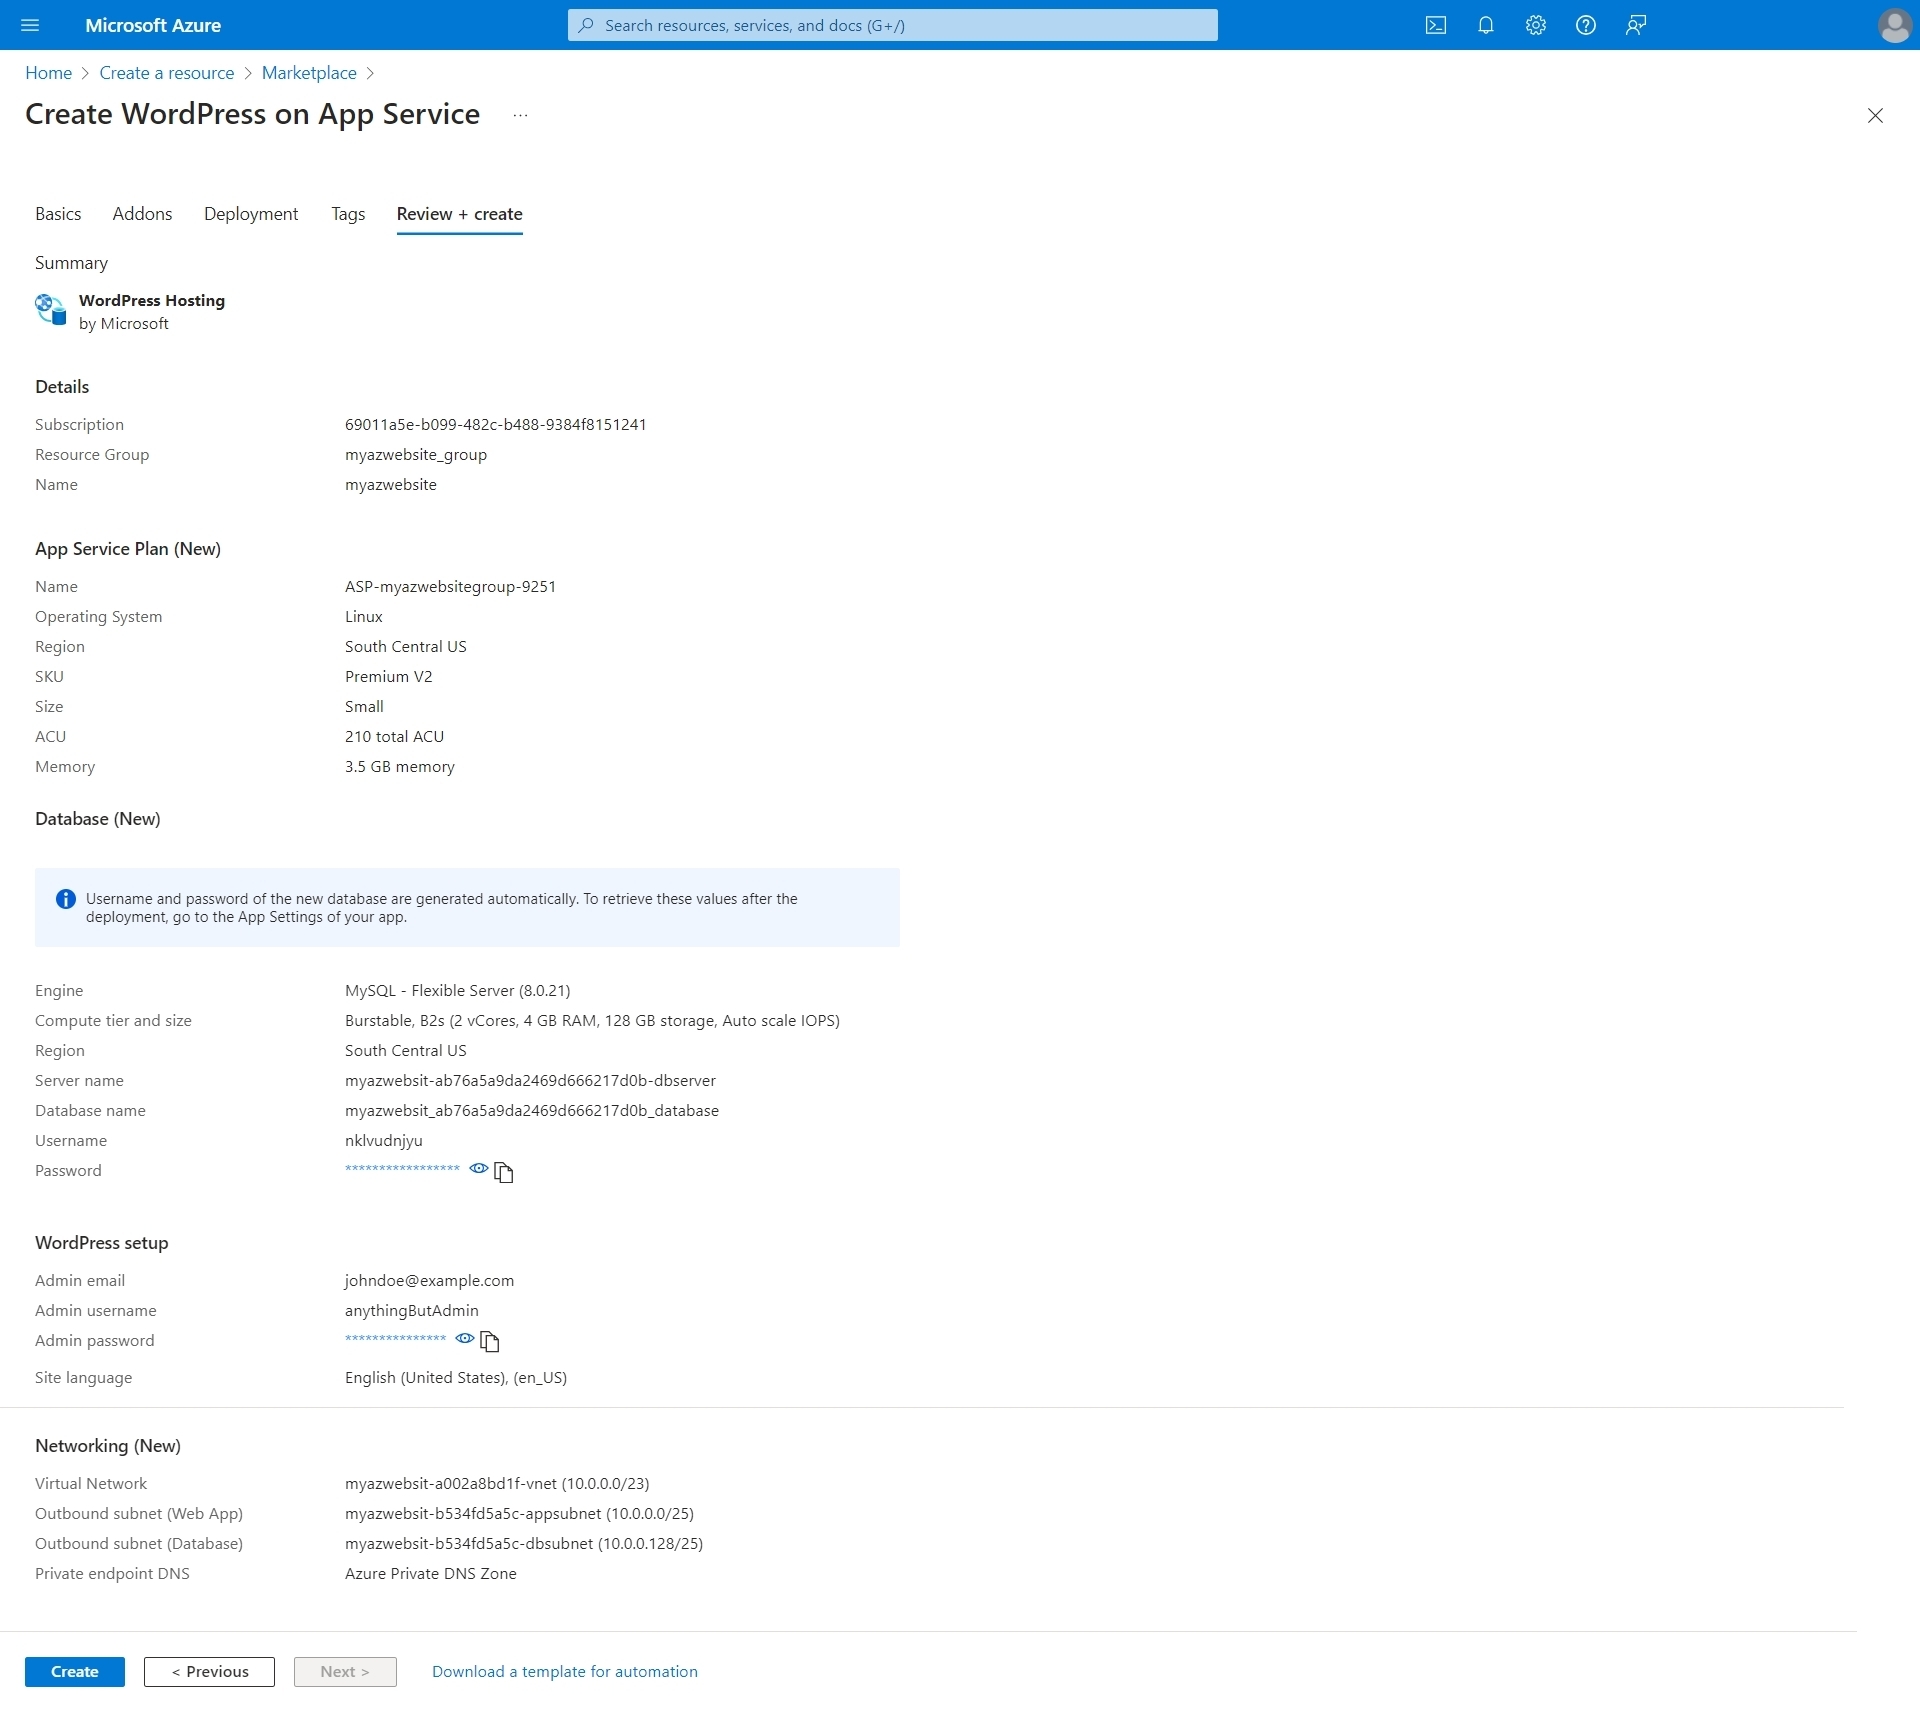Switch to the Addons tab
Image resolution: width=1920 pixels, height=1711 pixels.
coord(142,214)
